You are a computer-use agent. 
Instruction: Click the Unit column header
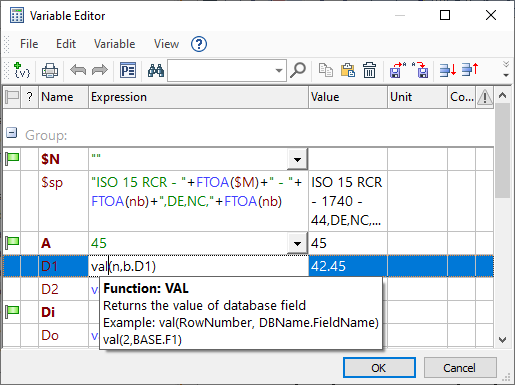coord(417,97)
